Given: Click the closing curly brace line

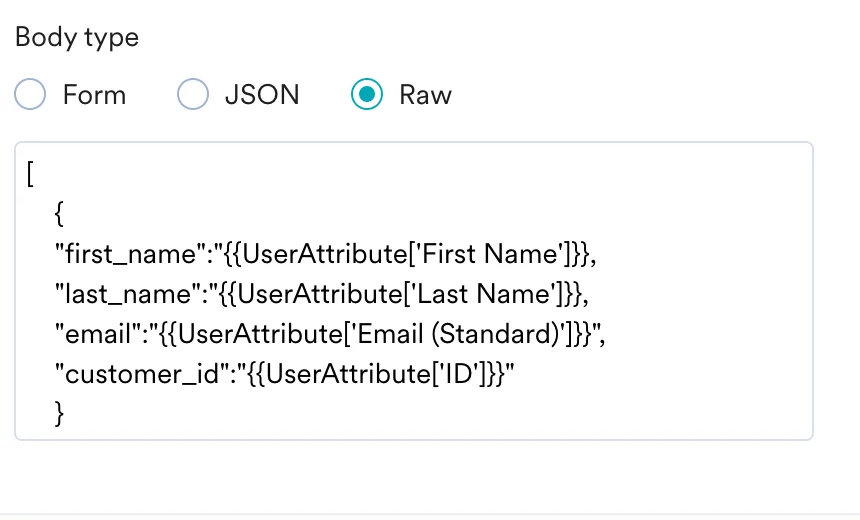Looking at the screenshot, I should [x=59, y=414].
